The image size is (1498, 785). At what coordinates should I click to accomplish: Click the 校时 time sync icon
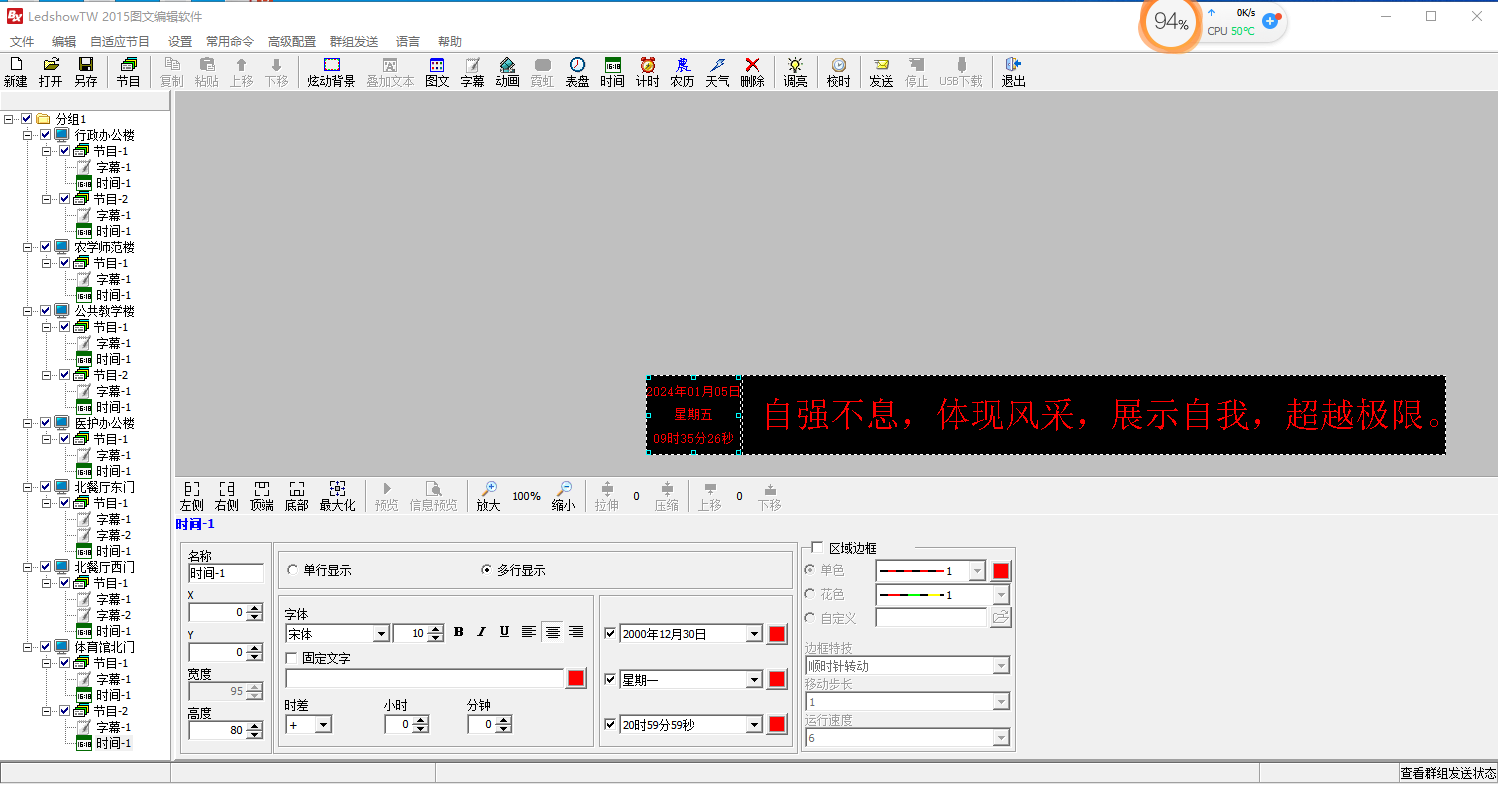pyautogui.click(x=838, y=72)
